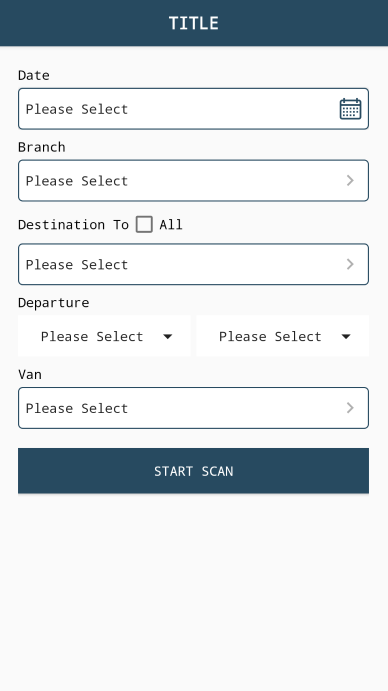Viewport: 388px width, 691px height.
Task: Click the Destination To label
Action: point(73,225)
